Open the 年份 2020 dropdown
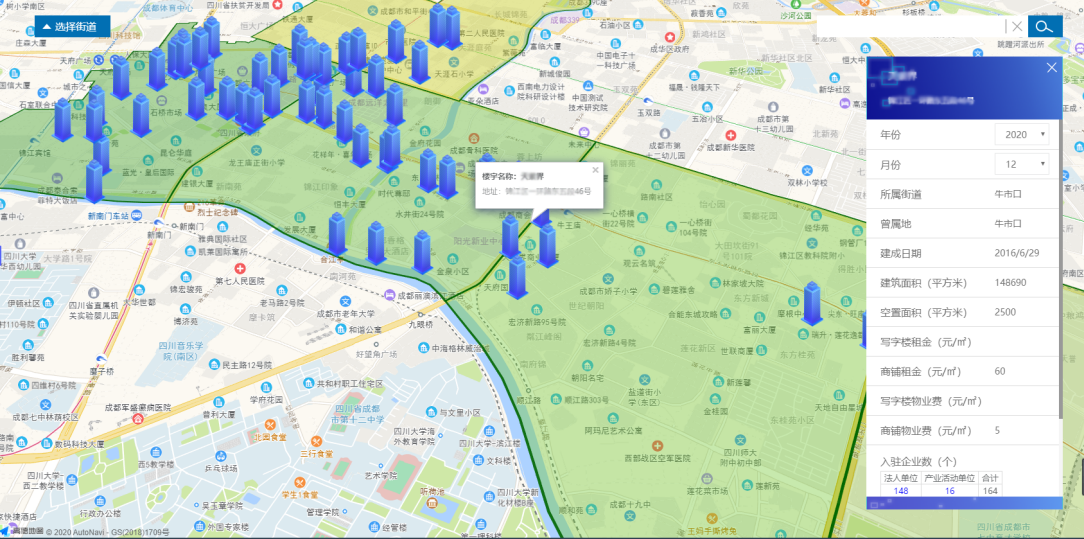This screenshot has height=539, width=1084. pyautogui.click(x=1021, y=134)
